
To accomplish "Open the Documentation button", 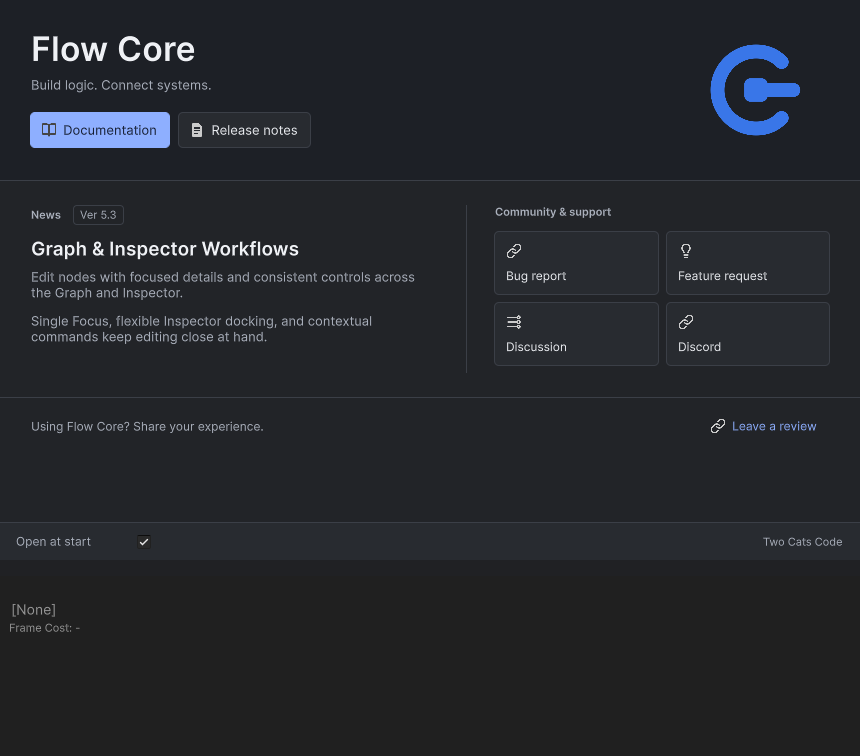I will coord(100,130).
